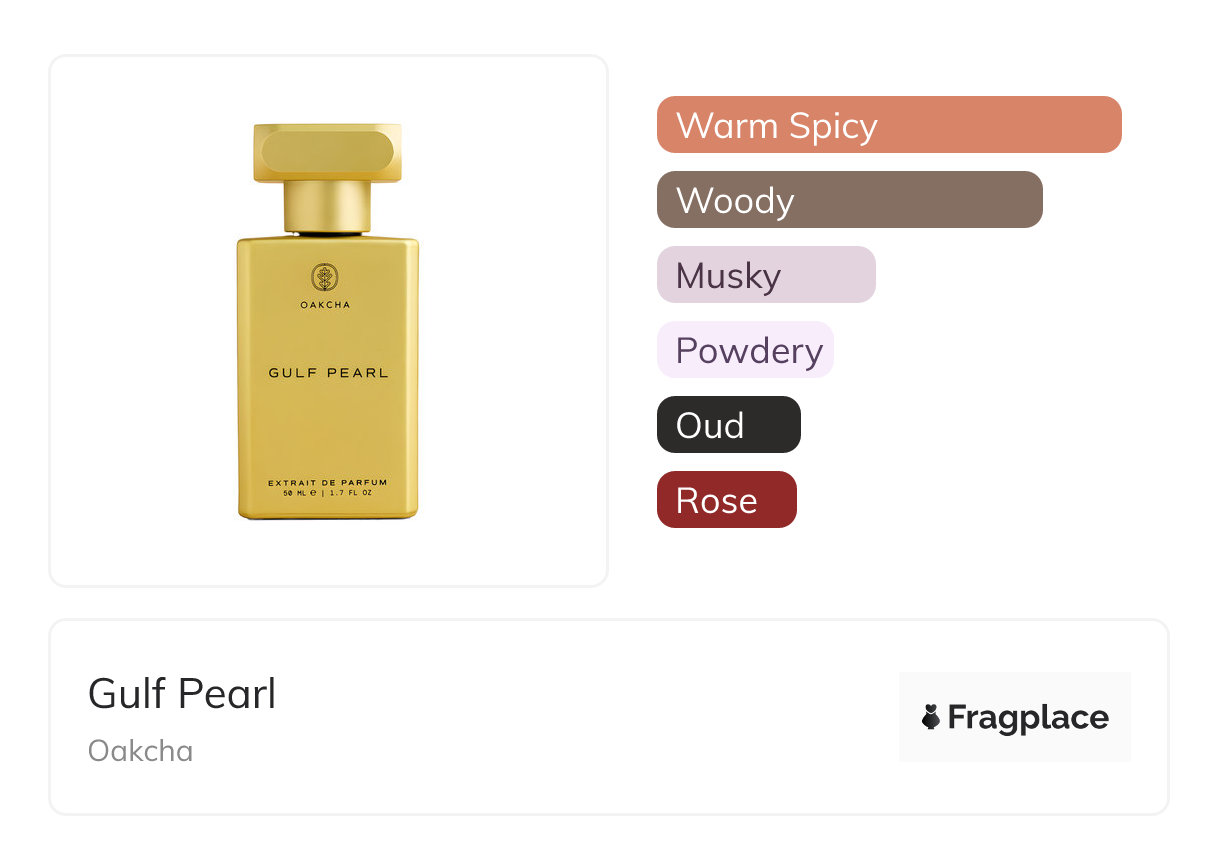
Task: Select the Warm Spicy accord bar
Action: tap(888, 125)
